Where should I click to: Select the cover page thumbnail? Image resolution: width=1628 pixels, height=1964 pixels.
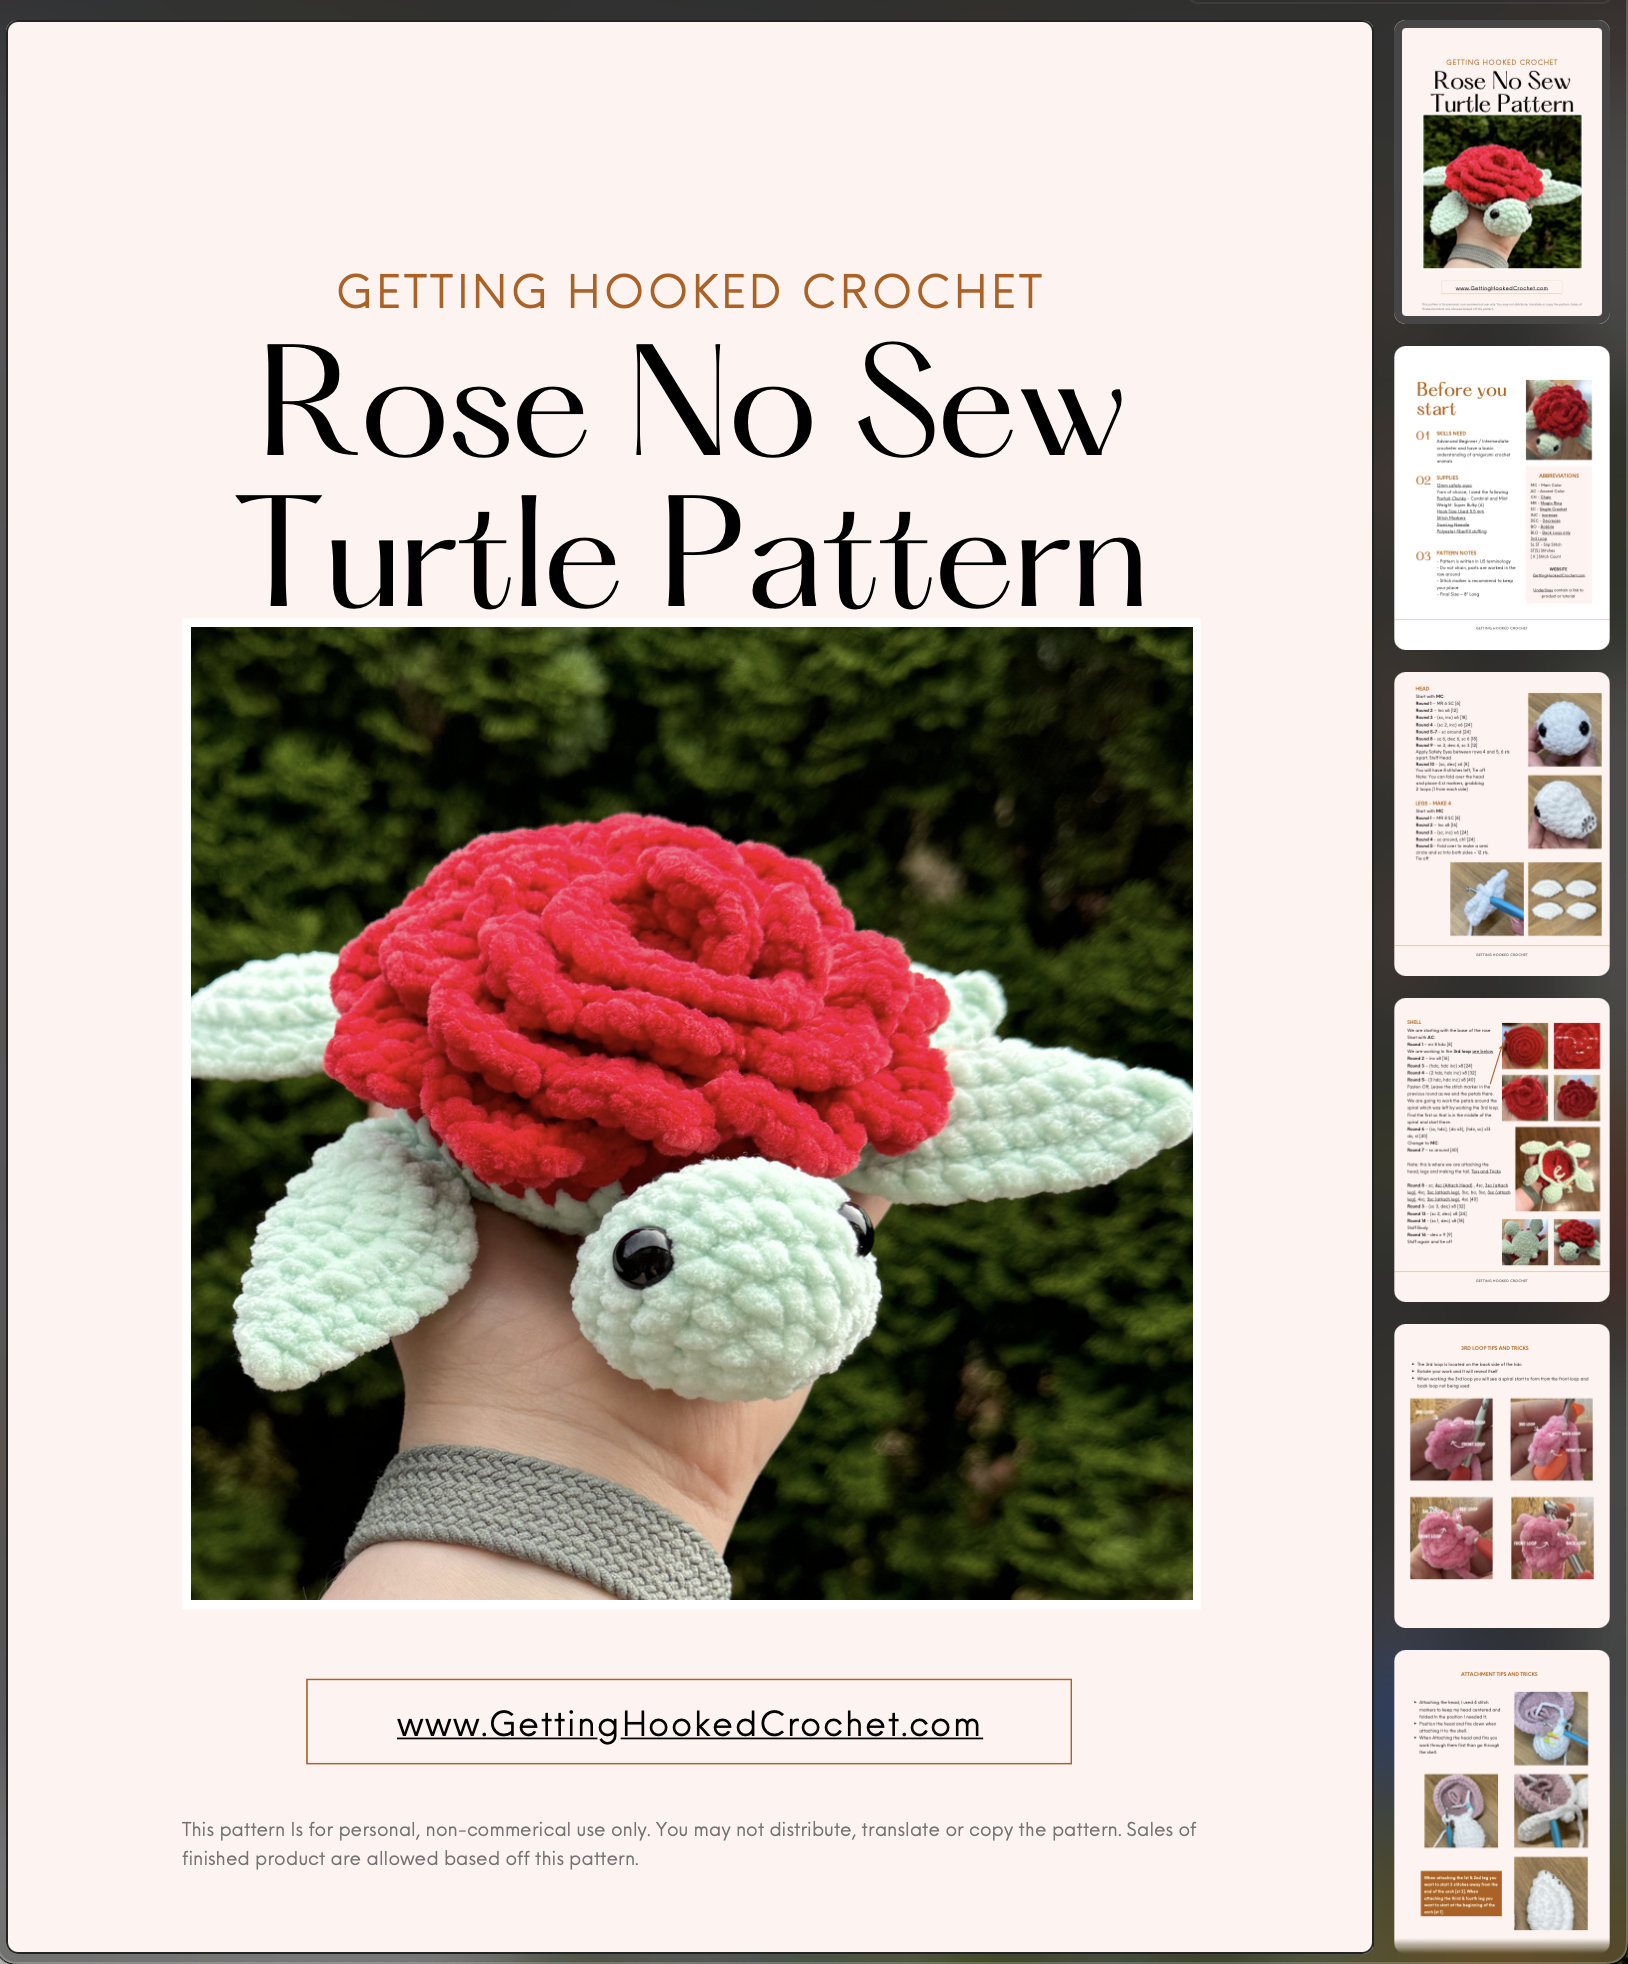1501,172
